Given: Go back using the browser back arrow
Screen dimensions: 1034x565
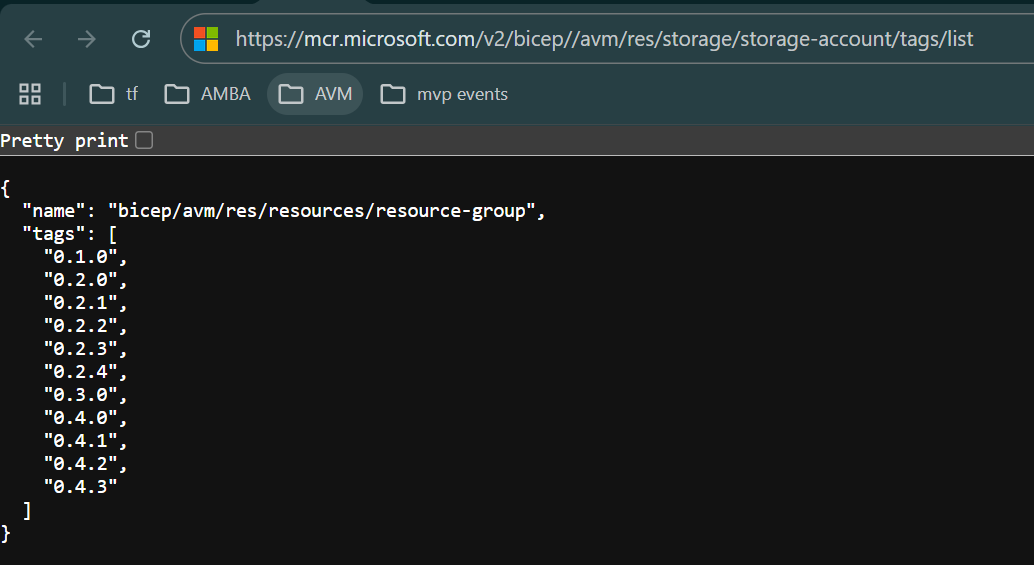Looking at the screenshot, I should (33, 40).
